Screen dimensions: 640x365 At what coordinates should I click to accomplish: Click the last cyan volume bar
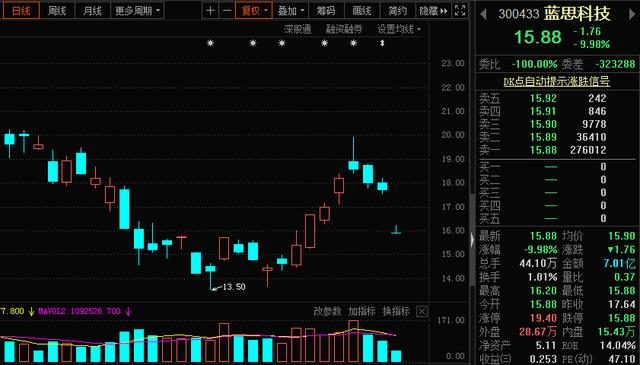pyautogui.click(x=396, y=356)
